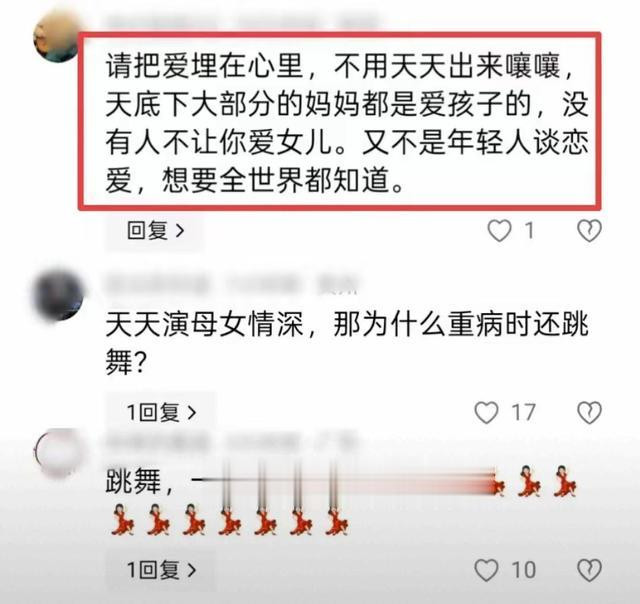Like the dancing emoji comment with 10 likes
This screenshot has width=640, height=604.
(x=487, y=570)
